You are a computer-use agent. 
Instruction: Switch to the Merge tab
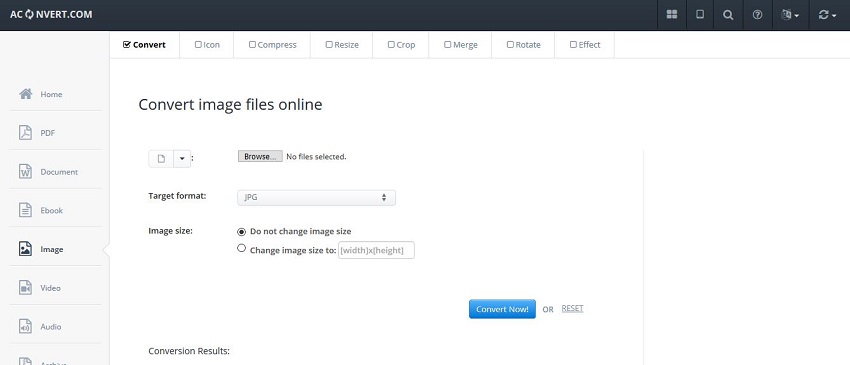(x=460, y=44)
